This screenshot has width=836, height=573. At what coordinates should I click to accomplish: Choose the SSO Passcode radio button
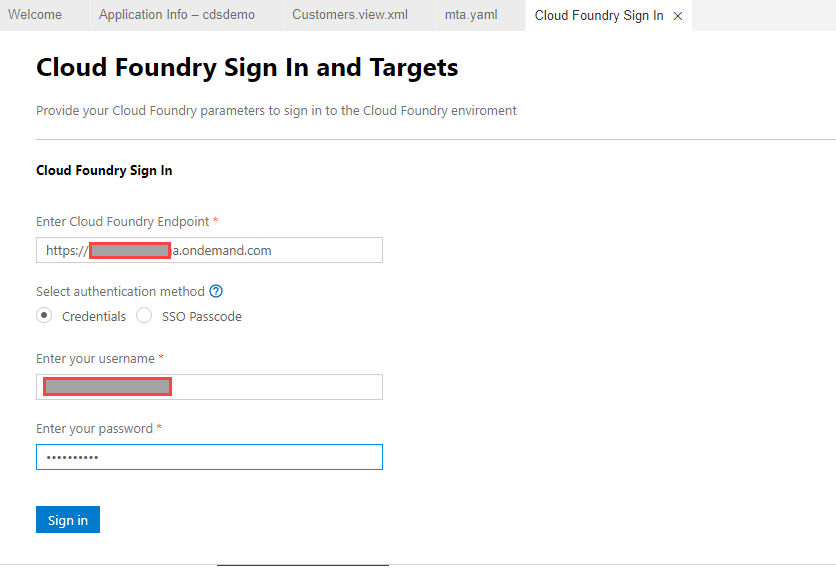click(x=144, y=316)
